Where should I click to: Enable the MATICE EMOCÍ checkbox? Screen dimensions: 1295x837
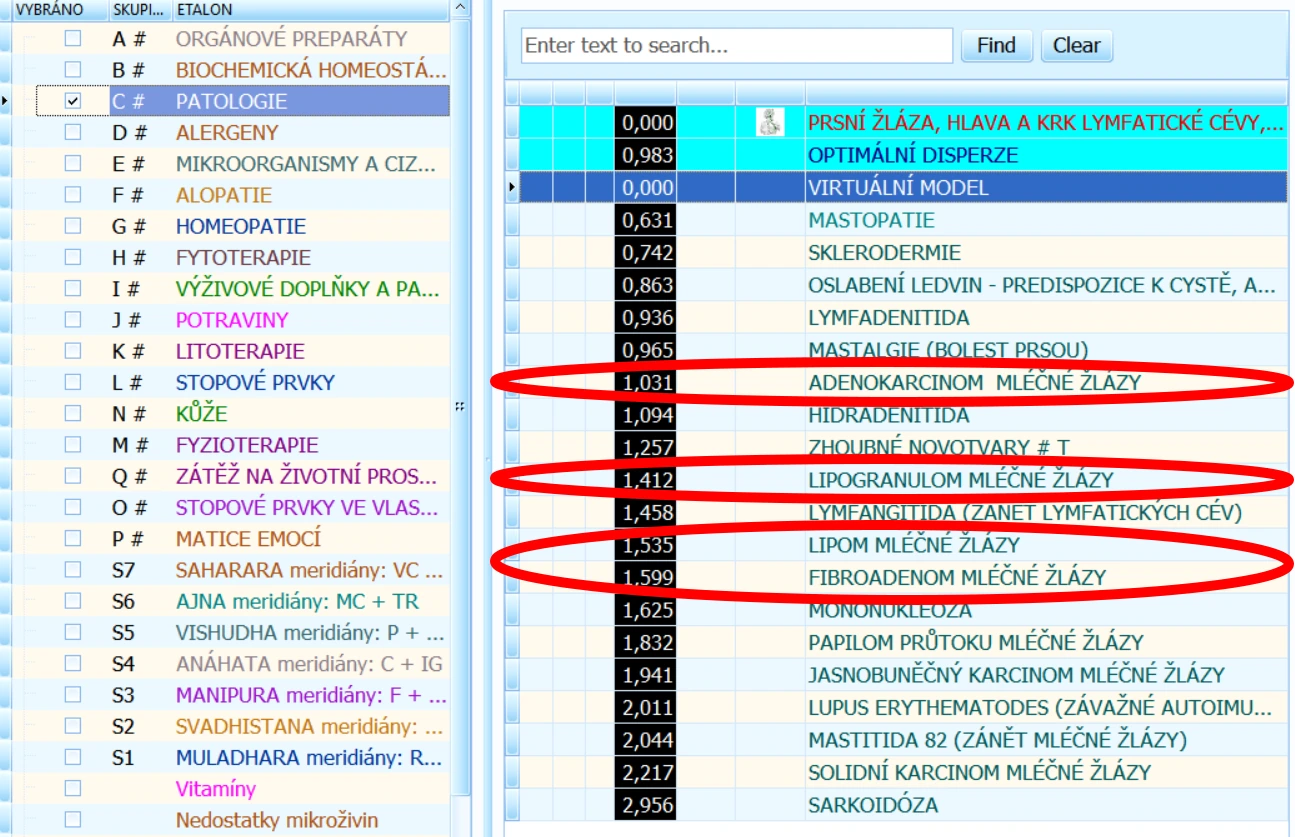pos(72,538)
